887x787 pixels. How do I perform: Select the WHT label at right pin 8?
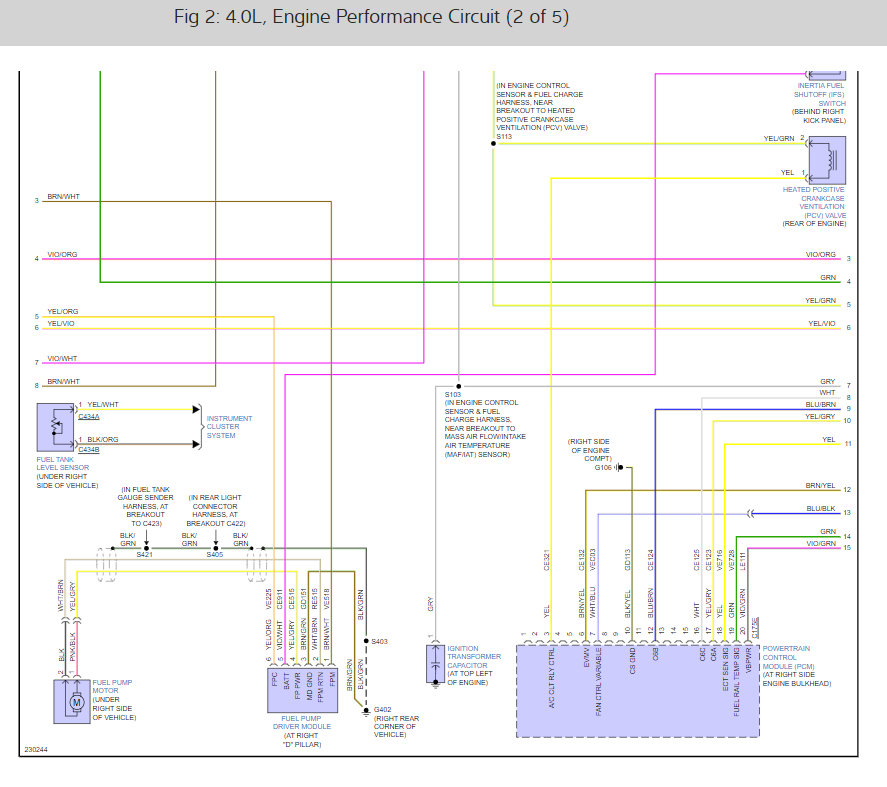827,393
